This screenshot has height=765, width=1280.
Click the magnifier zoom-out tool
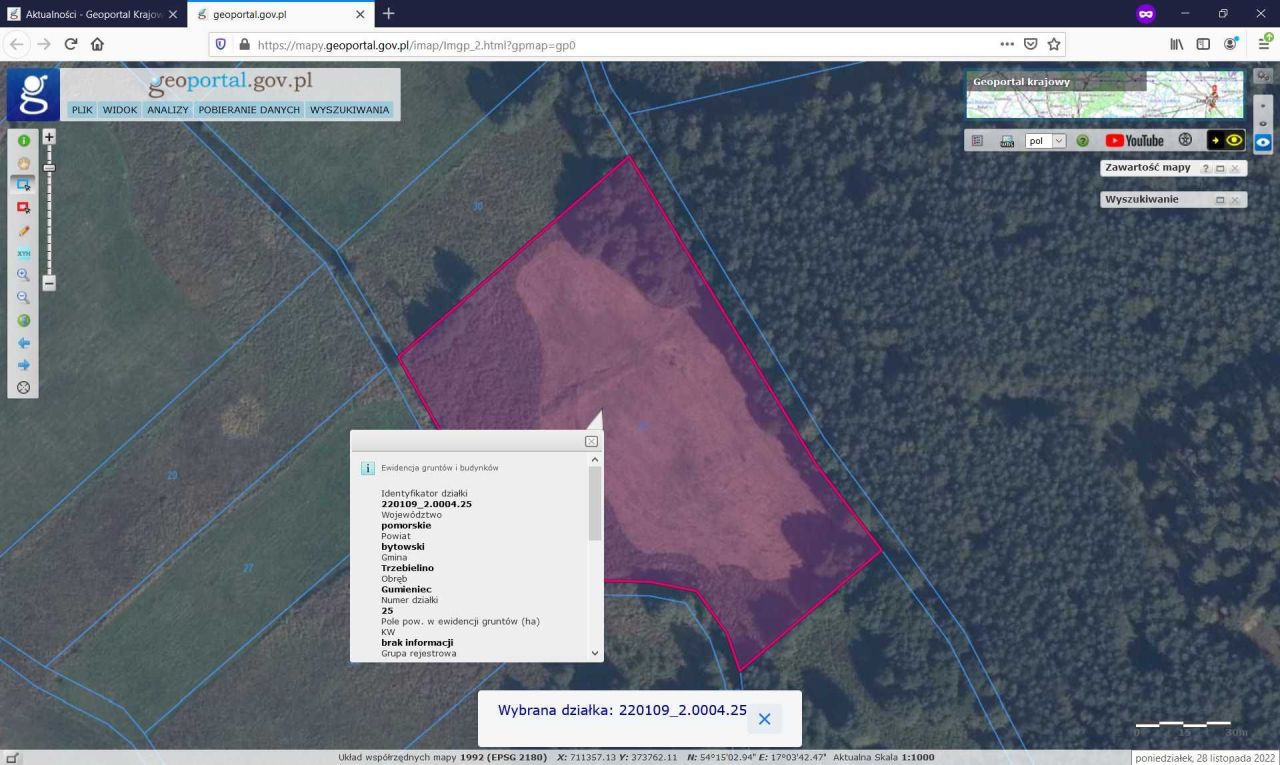pos(24,298)
